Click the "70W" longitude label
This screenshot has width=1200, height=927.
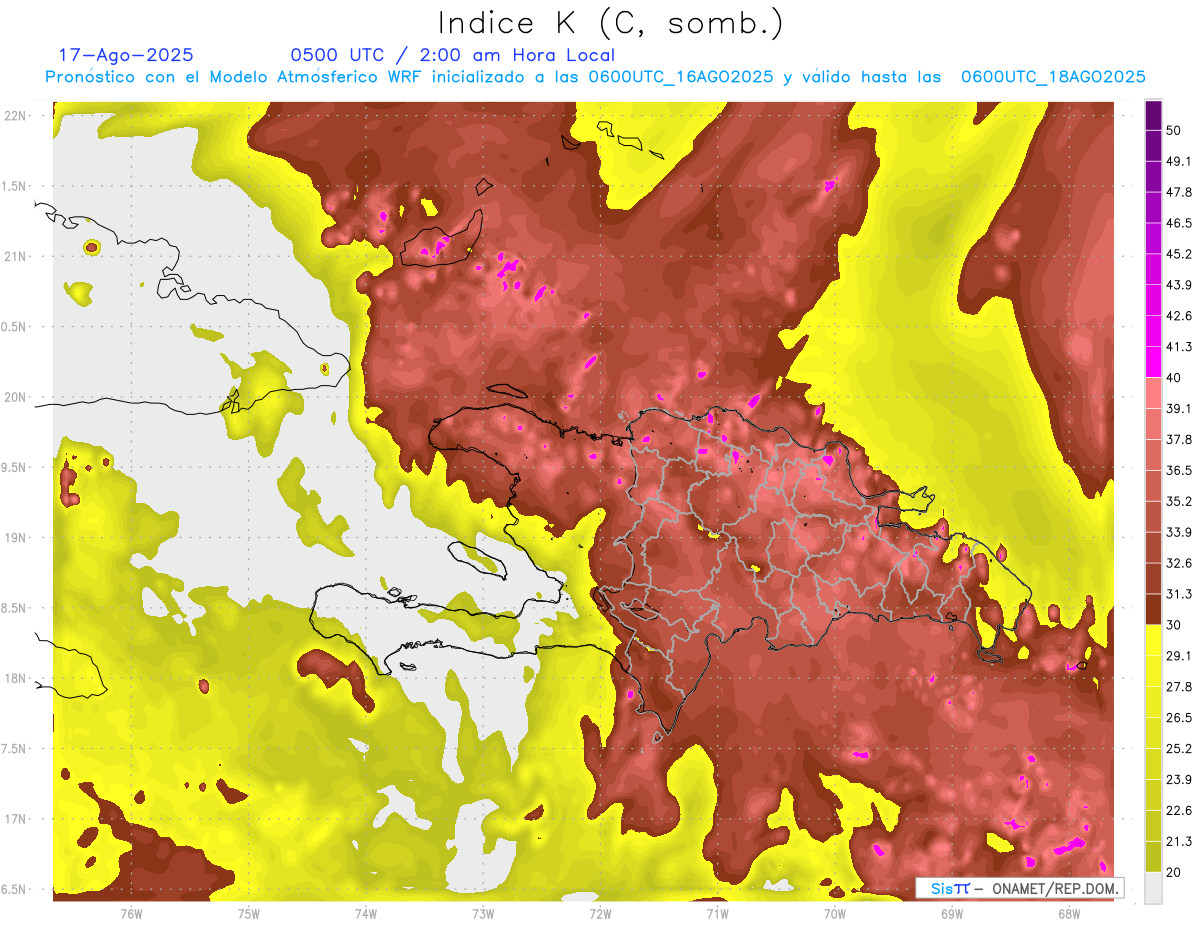tap(835, 913)
